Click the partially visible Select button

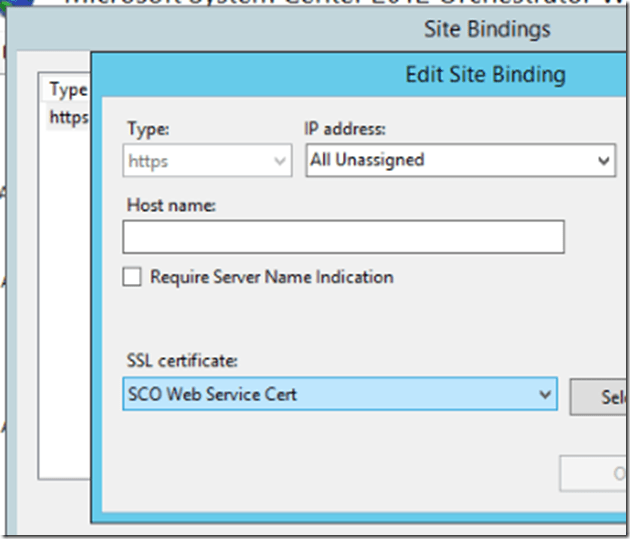601,396
